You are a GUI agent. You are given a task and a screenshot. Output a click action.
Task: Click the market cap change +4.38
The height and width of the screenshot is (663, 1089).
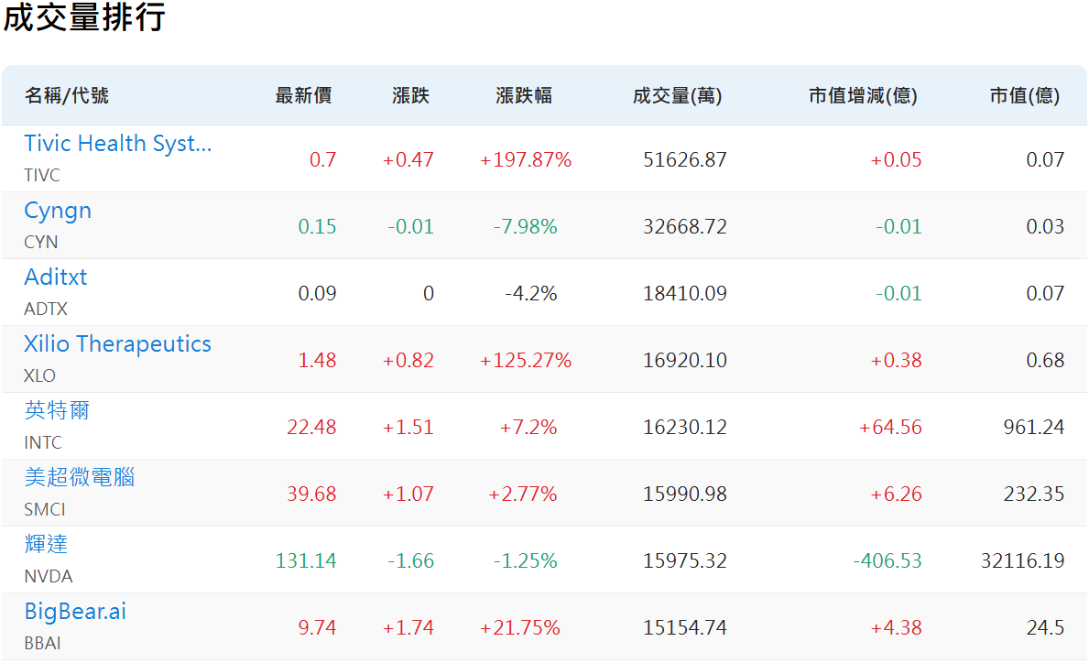tap(896, 628)
